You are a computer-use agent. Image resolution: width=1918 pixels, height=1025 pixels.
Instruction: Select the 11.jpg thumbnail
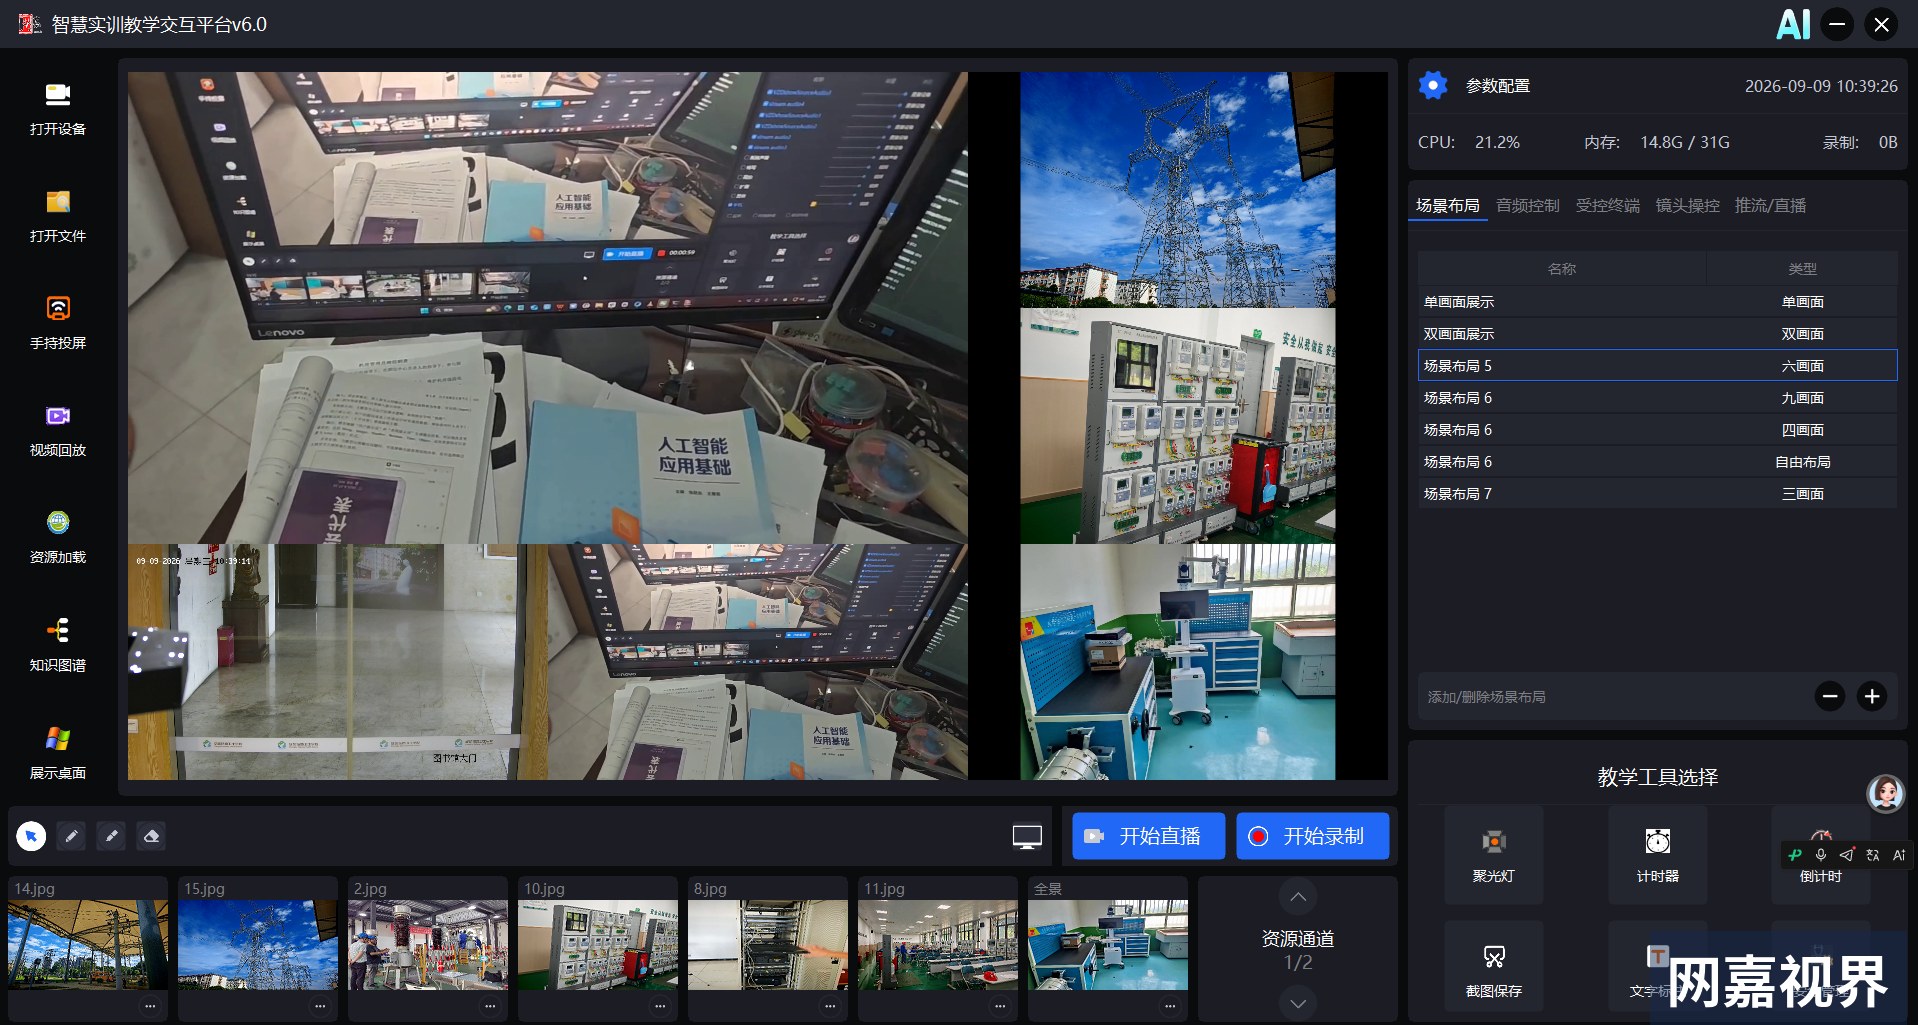click(x=938, y=945)
